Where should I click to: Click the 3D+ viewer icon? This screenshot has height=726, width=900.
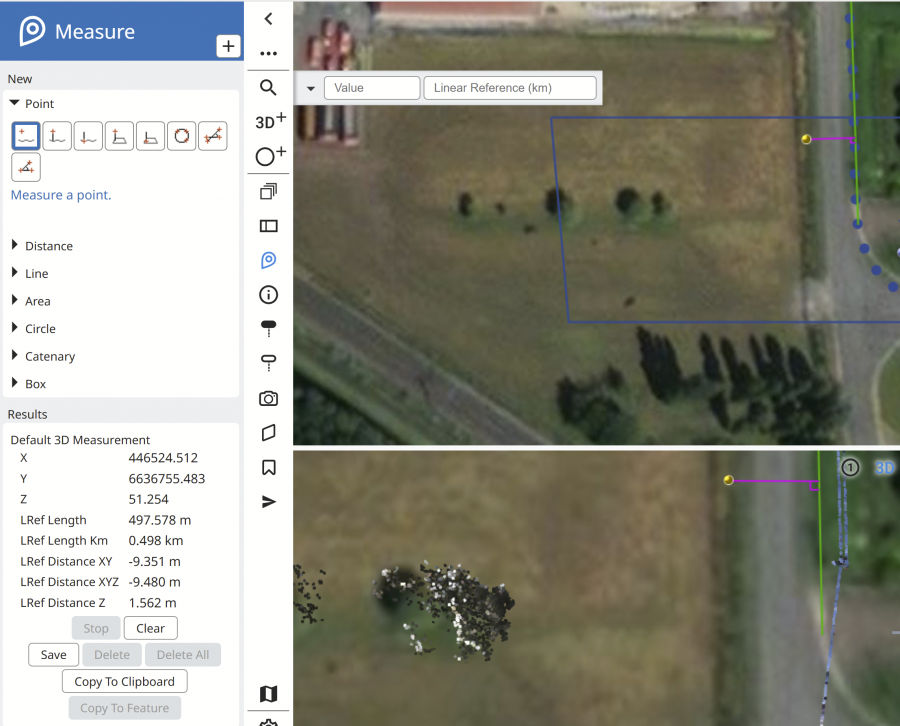tap(270, 121)
